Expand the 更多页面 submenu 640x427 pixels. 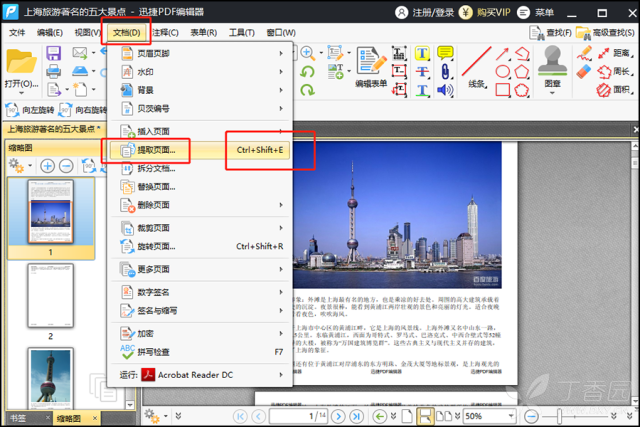tap(200, 269)
